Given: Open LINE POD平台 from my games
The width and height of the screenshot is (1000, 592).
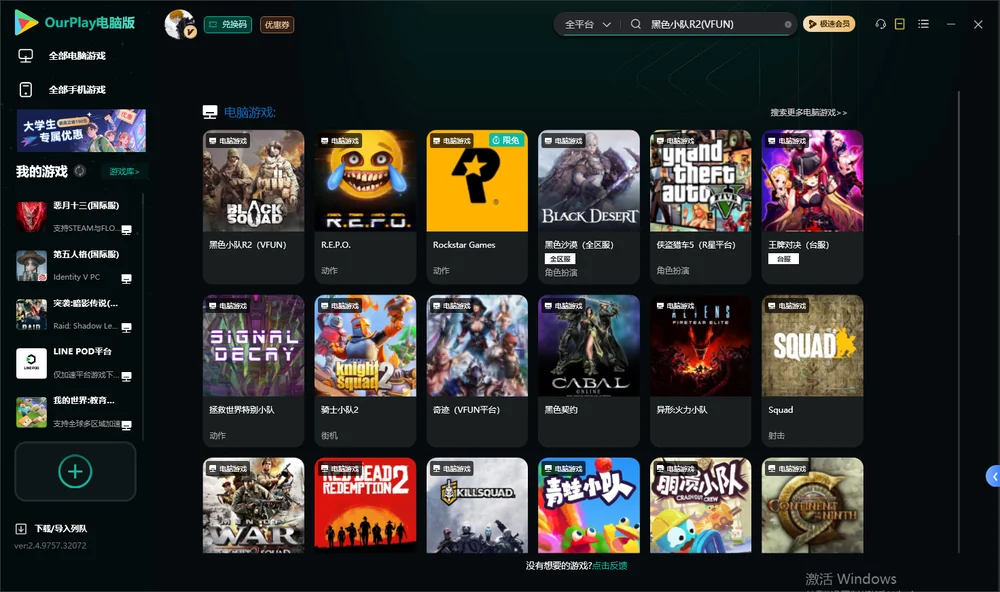Looking at the screenshot, I should coord(74,363).
